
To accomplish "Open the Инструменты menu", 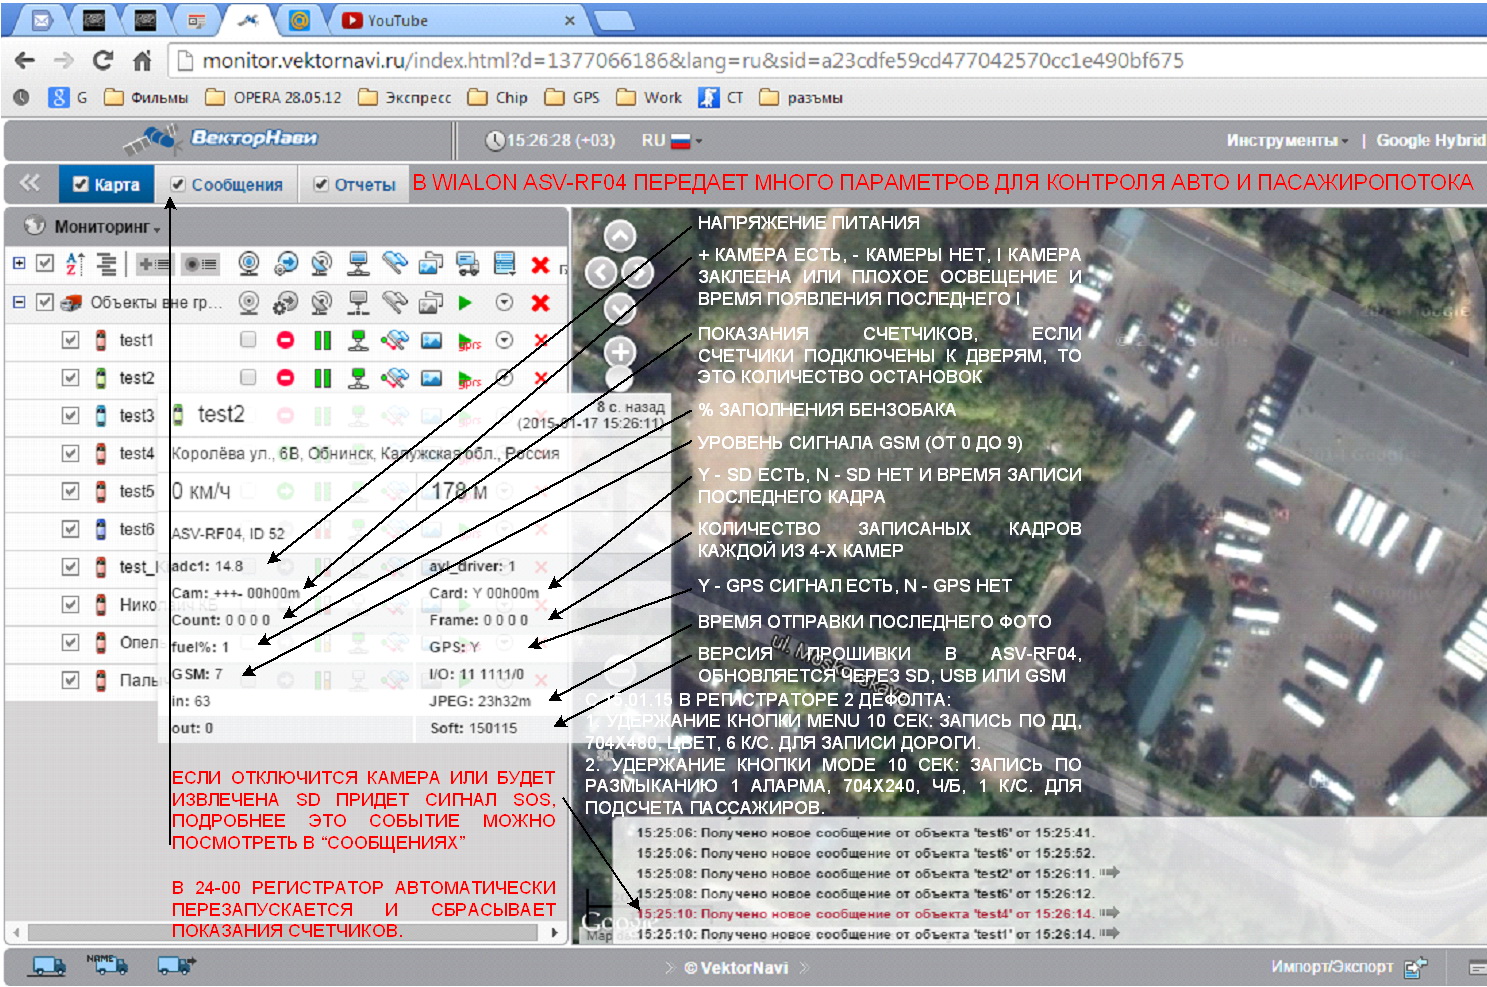I will tap(1286, 141).
